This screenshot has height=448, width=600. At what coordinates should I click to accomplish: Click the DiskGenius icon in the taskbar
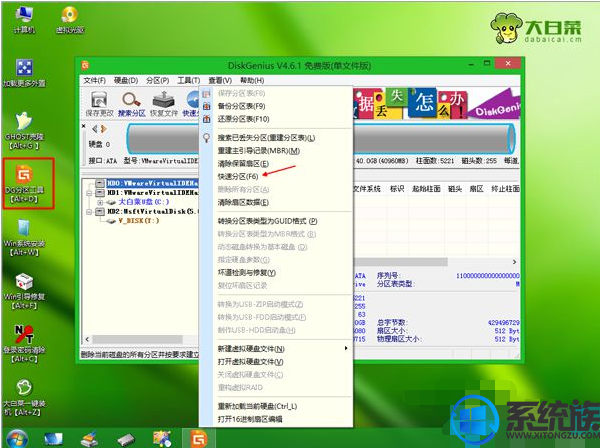click(x=199, y=438)
